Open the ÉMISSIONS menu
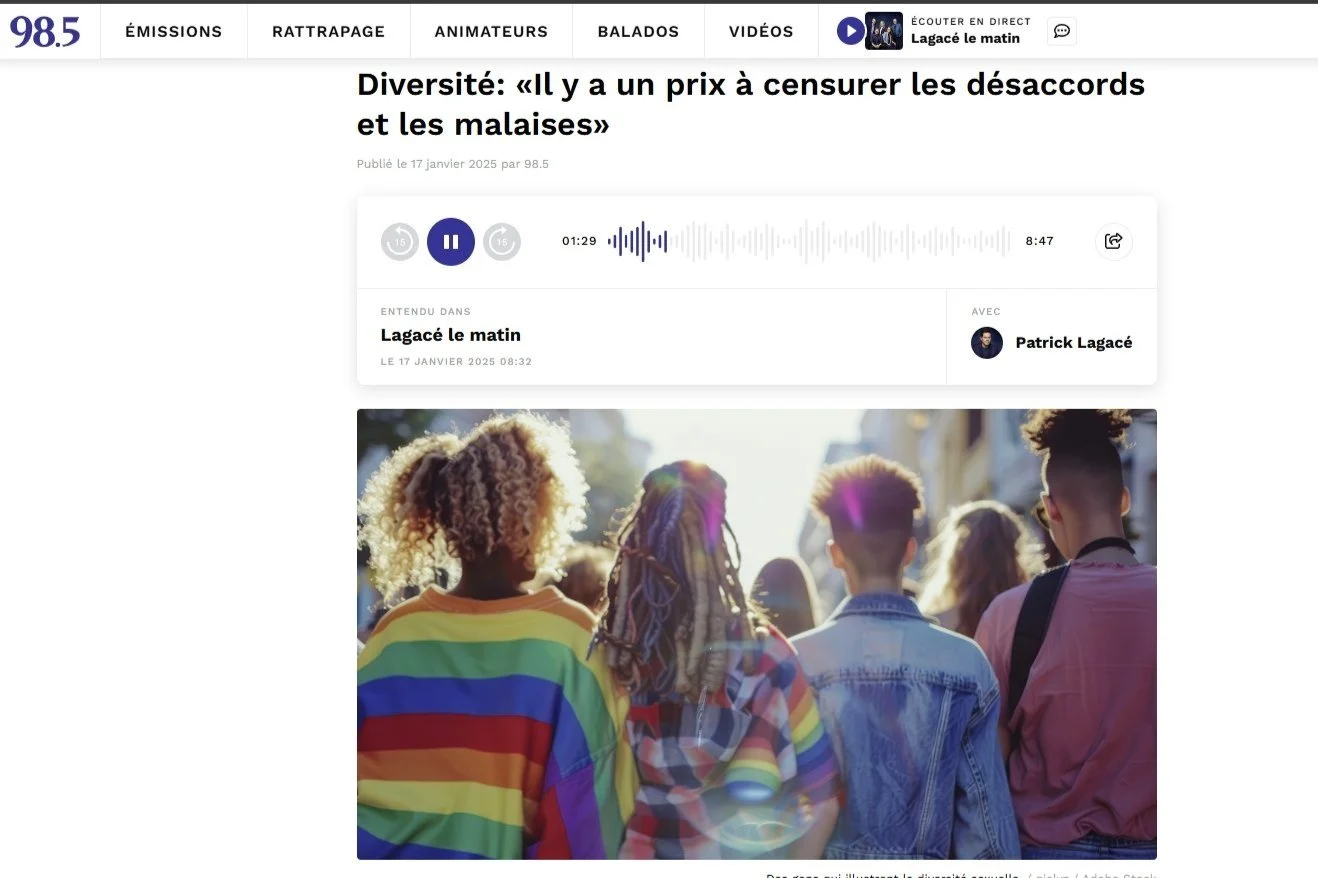The width and height of the screenshot is (1318, 878). (174, 31)
